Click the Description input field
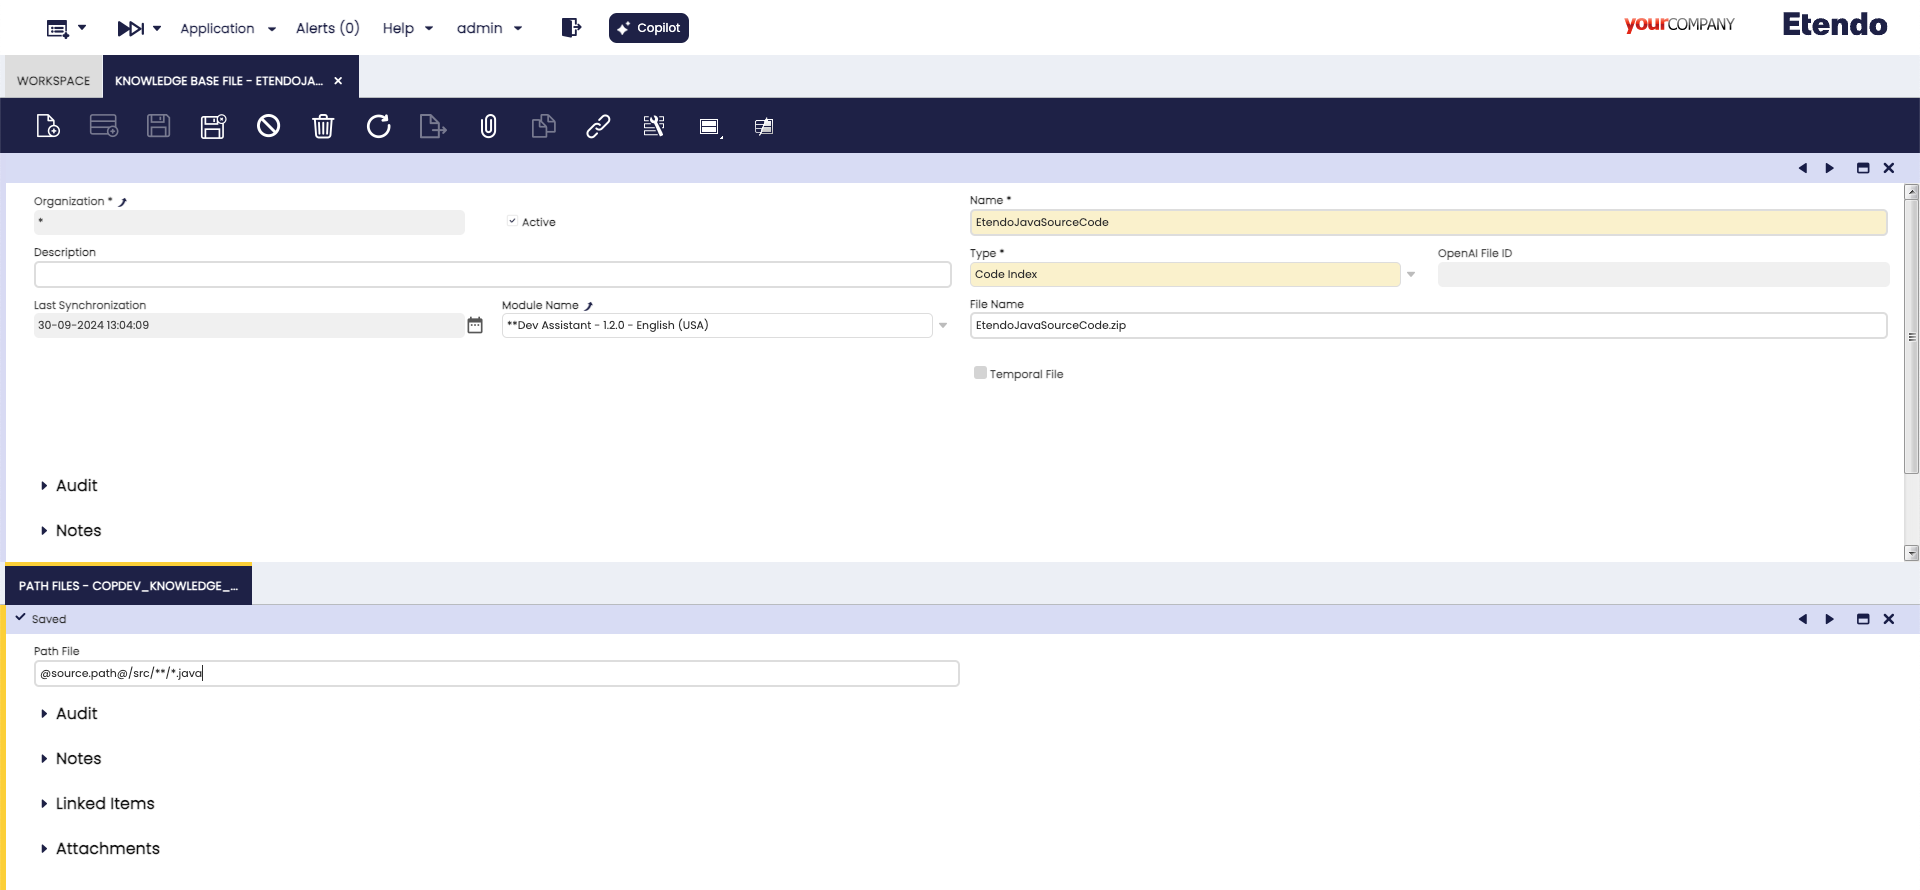Viewport: 1920px width, 890px height. tap(492, 274)
